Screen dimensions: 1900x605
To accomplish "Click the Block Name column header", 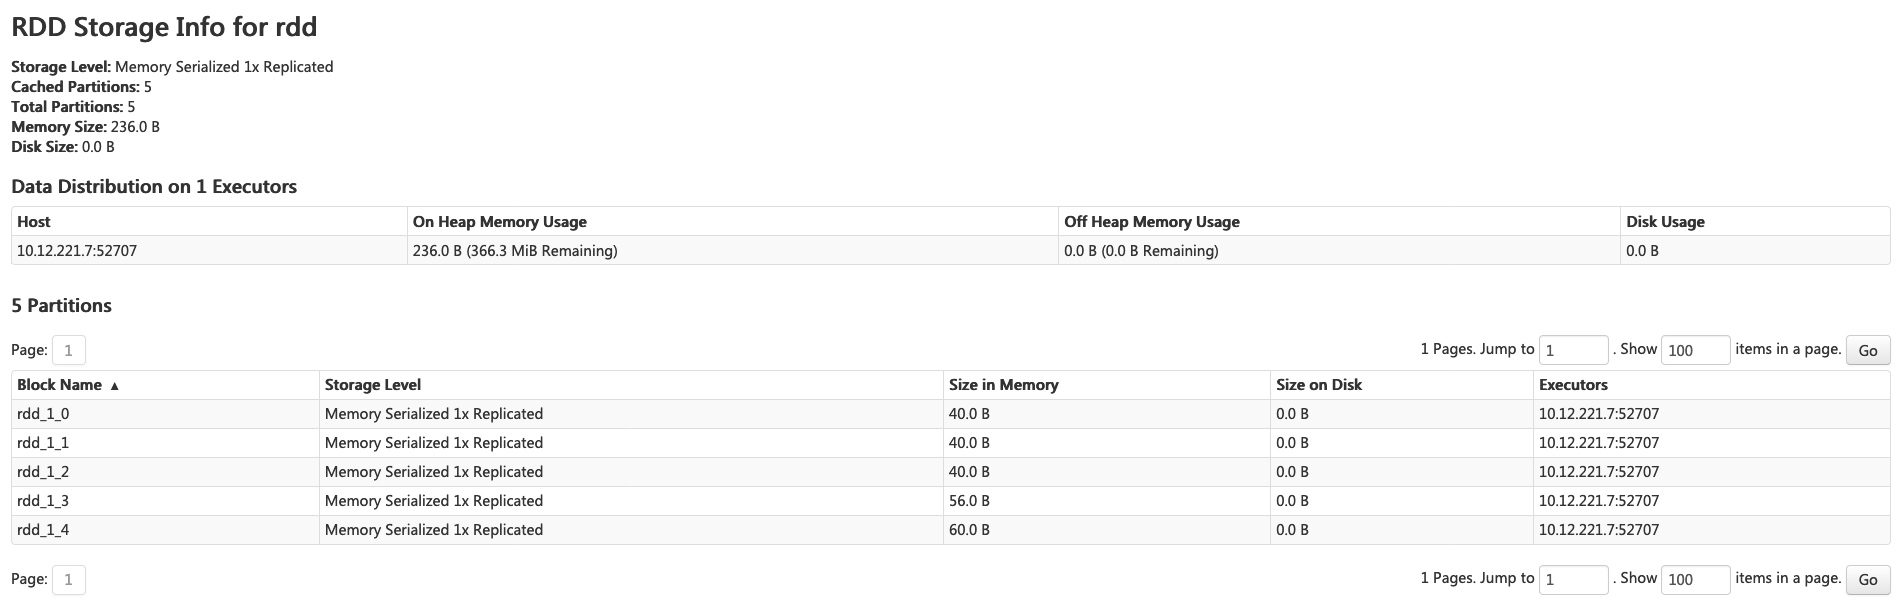I will [x=60, y=385].
